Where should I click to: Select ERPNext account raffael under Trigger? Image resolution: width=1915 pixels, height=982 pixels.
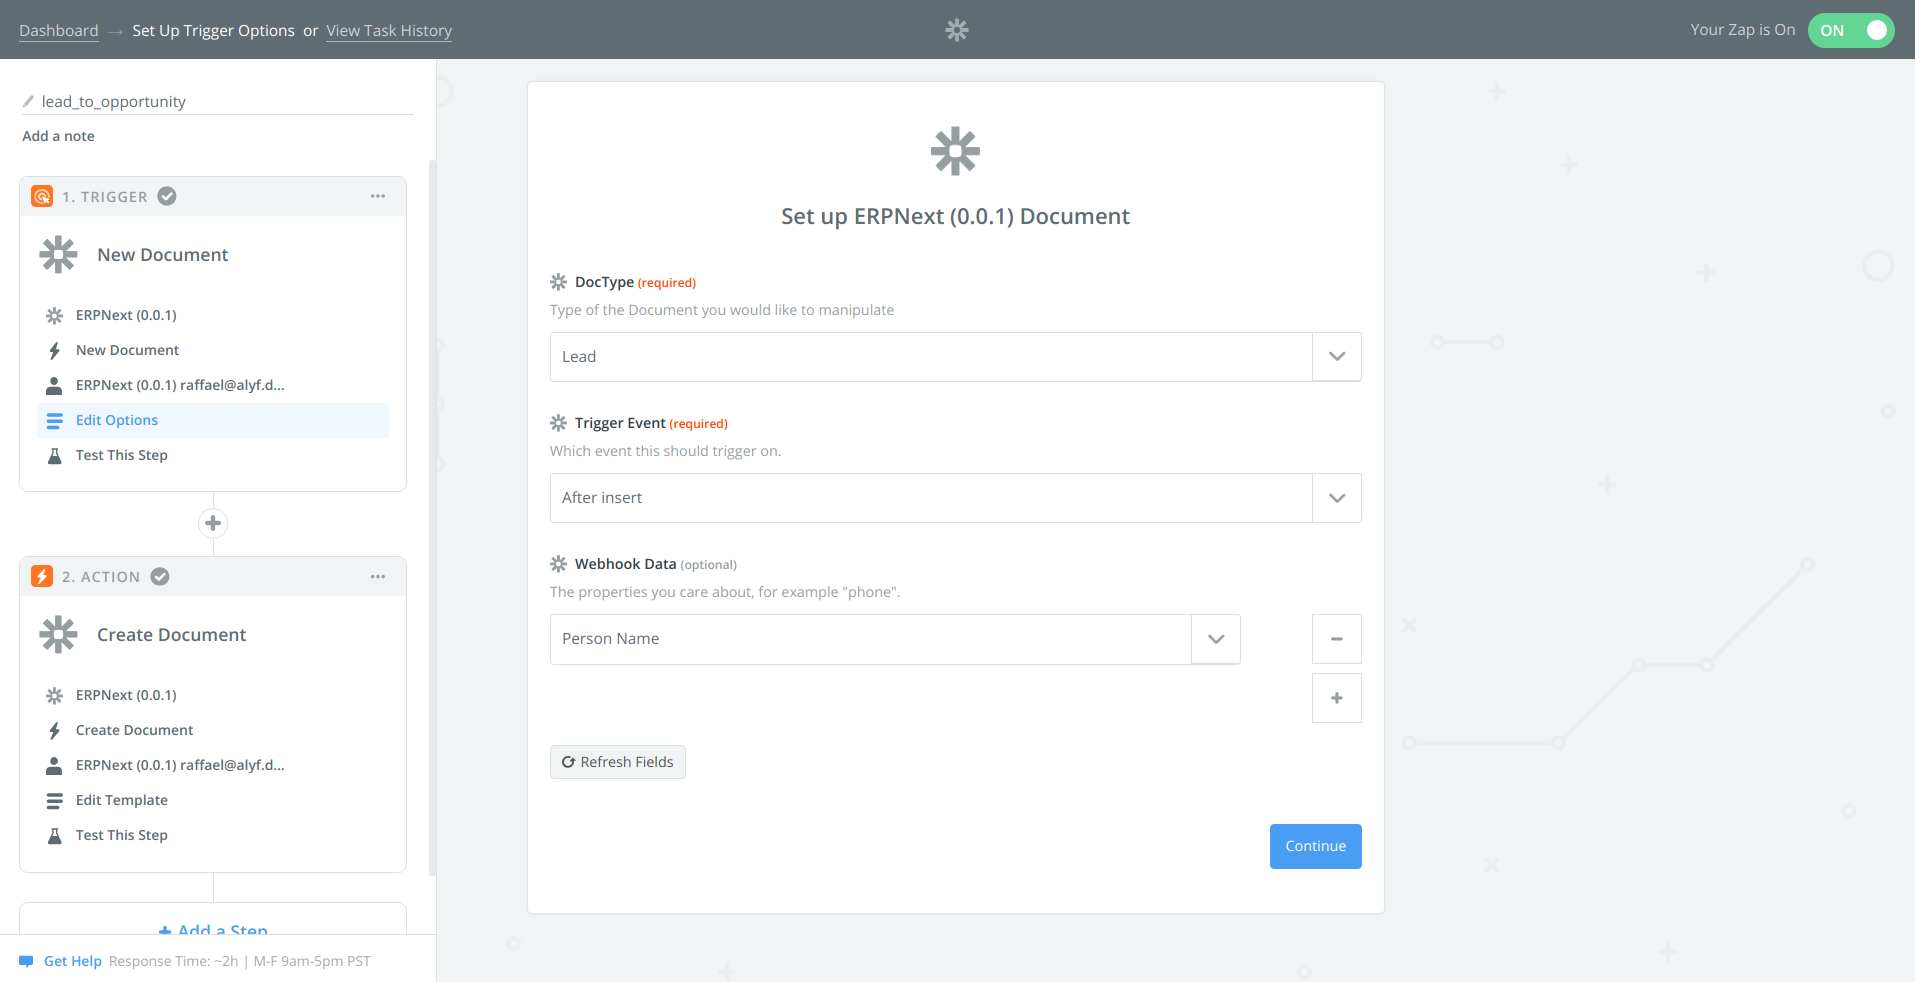point(180,385)
